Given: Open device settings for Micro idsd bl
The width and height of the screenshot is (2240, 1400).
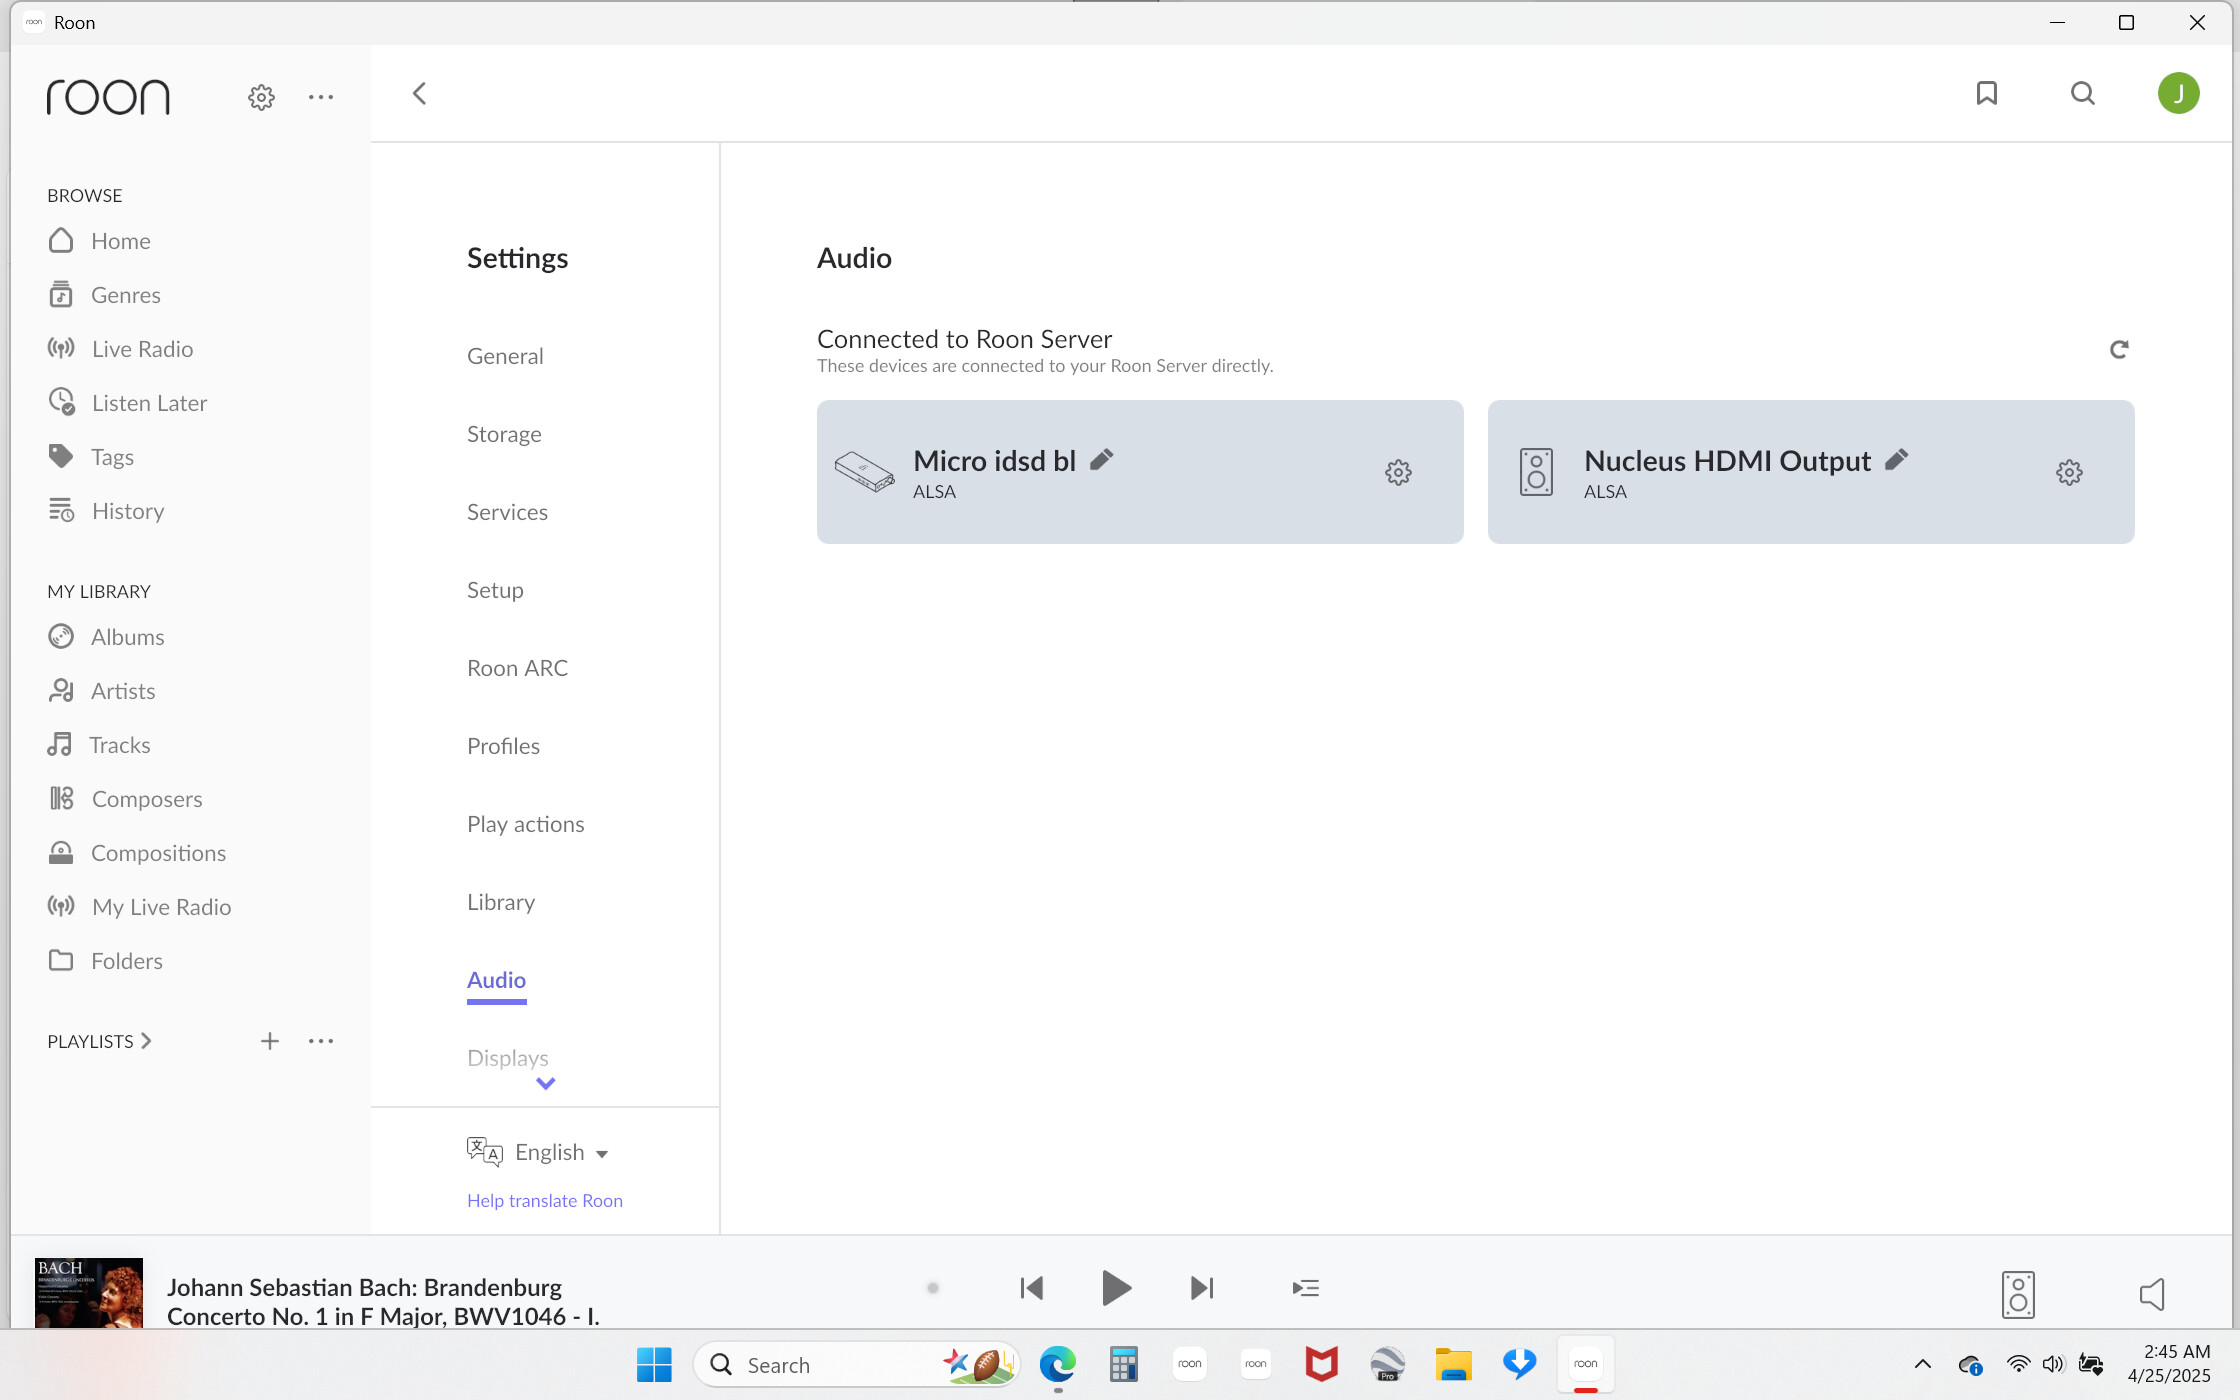Looking at the screenshot, I should (x=1398, y=472).
